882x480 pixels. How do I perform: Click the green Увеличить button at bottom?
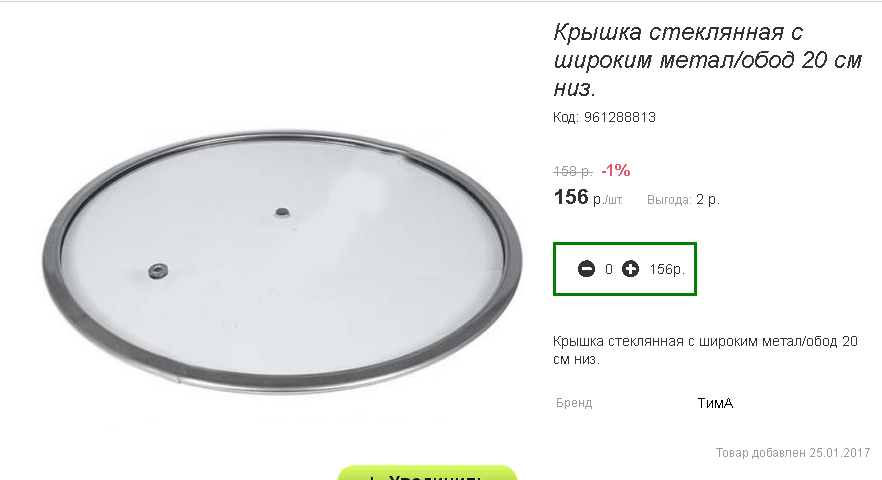pos(427,473)
